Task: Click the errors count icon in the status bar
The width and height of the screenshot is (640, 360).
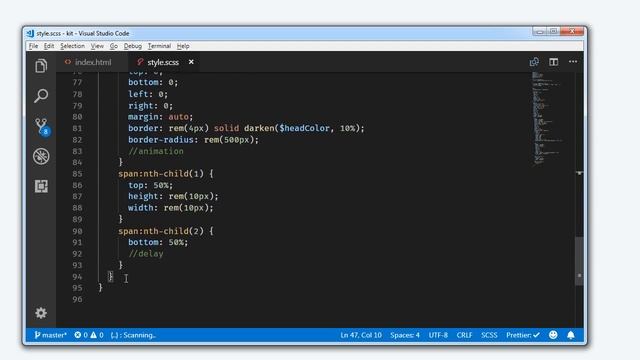Action: coord(78,335)
